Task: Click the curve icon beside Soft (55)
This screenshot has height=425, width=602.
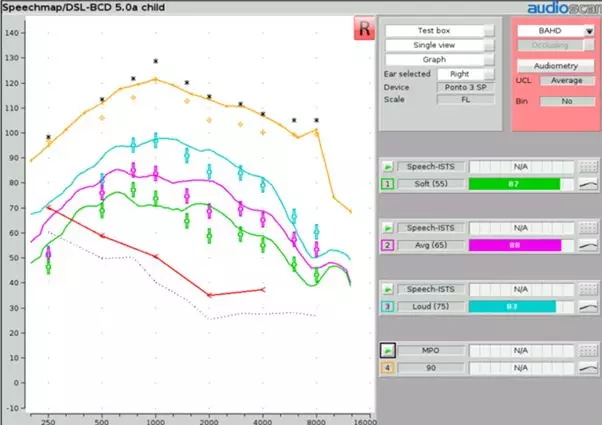Action: [588, 184]
